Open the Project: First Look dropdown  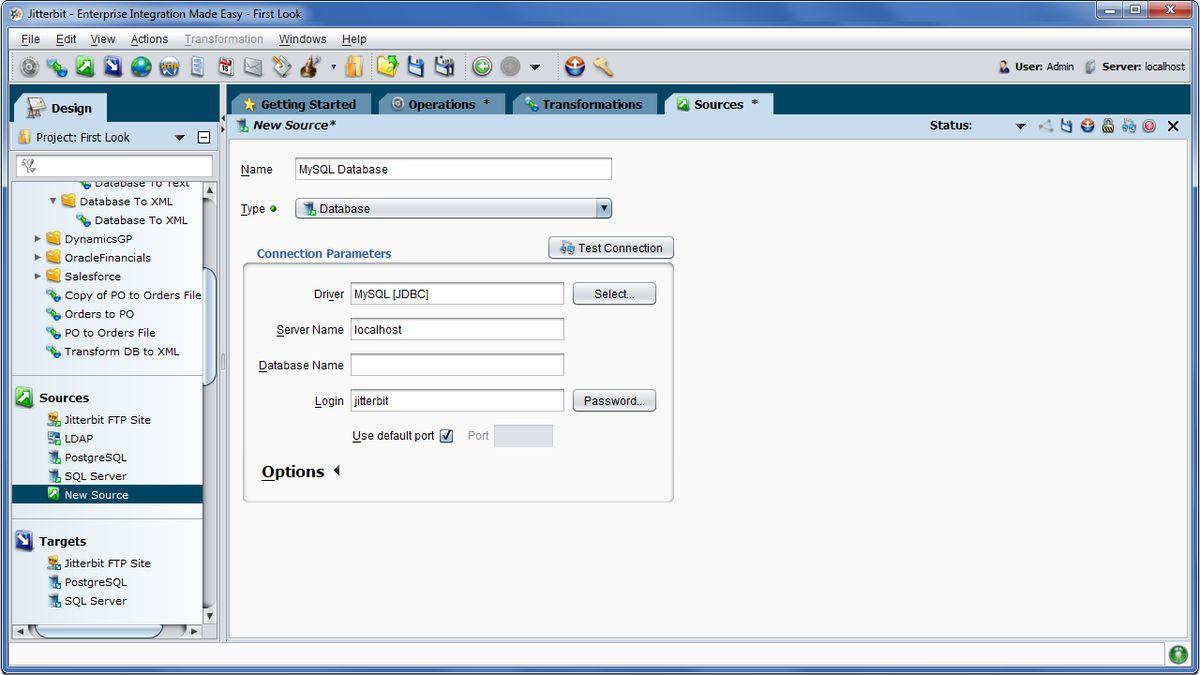tap(180, 138)
